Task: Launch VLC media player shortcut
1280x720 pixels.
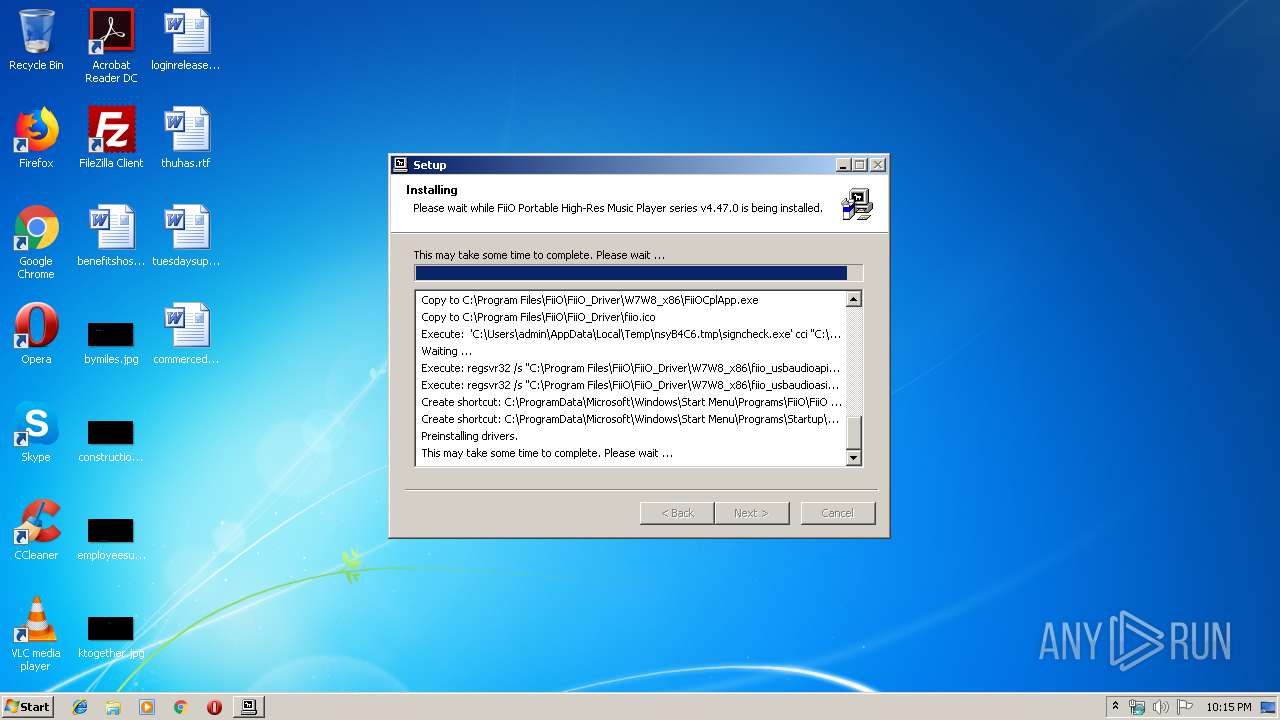Action: 36,634
